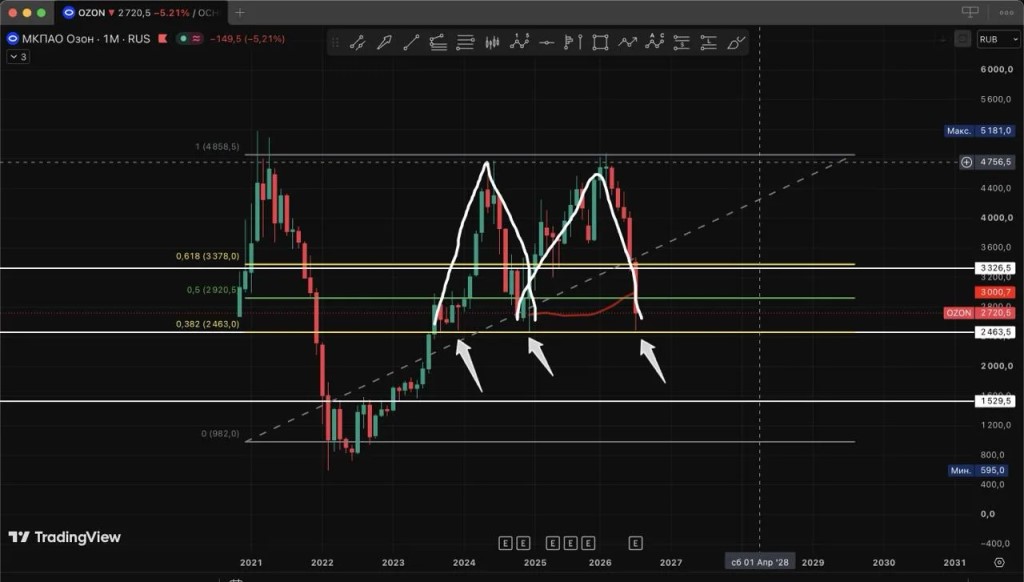Click 2021 on the time axis
1024x582 pixels.
click(x=251, y=562)
